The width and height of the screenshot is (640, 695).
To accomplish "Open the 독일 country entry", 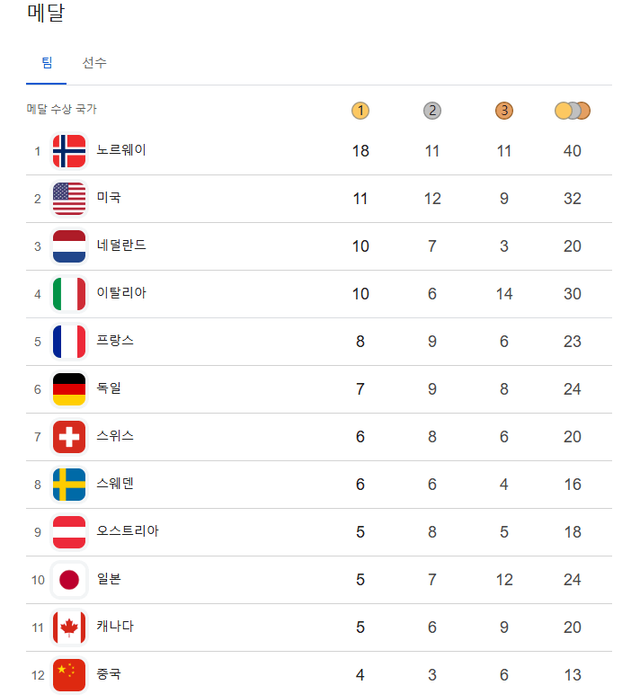I will click(x=109, y=388).
